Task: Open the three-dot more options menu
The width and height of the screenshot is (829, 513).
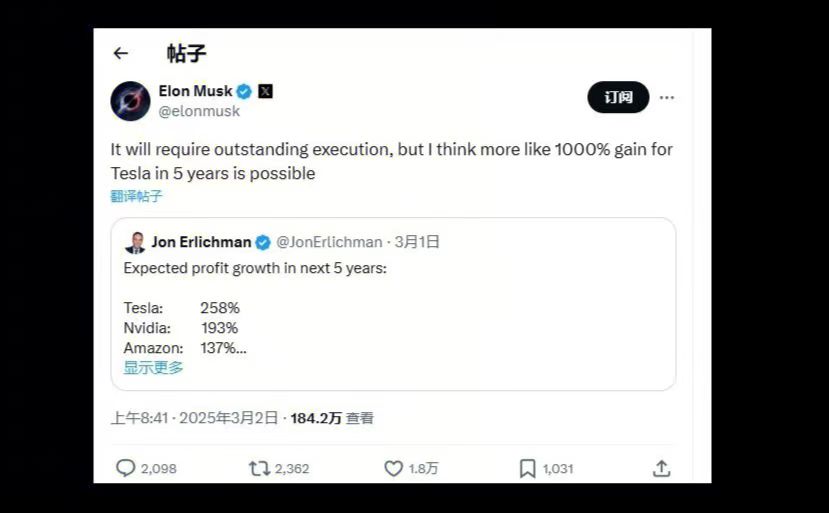Action: tap(667, 97)
